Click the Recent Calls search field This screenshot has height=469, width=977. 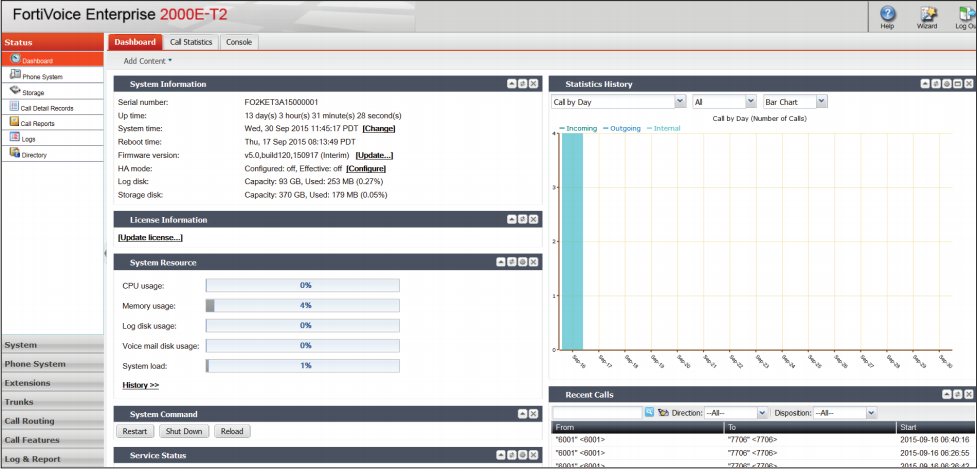point(597,412)
